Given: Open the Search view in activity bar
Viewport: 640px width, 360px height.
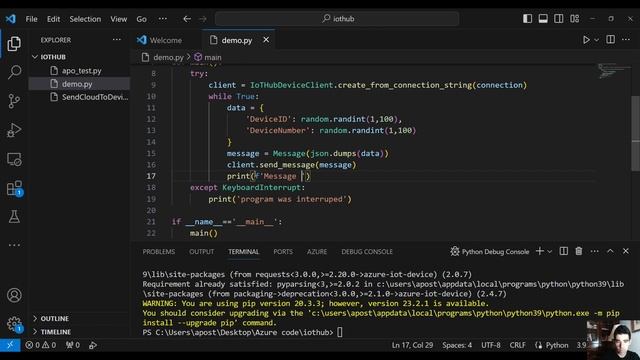Looking at the screenshot, I should pos(14,72).
